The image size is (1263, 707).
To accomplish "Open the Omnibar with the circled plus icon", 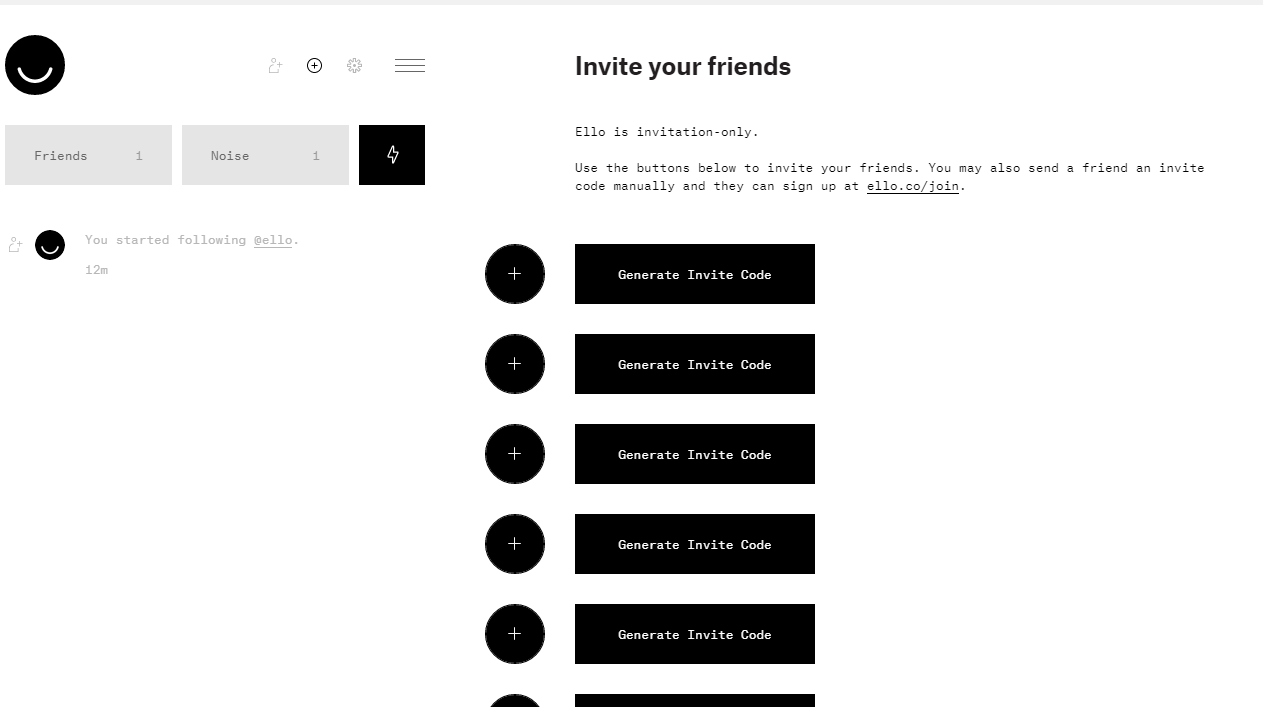I will (x=314, y=65).
